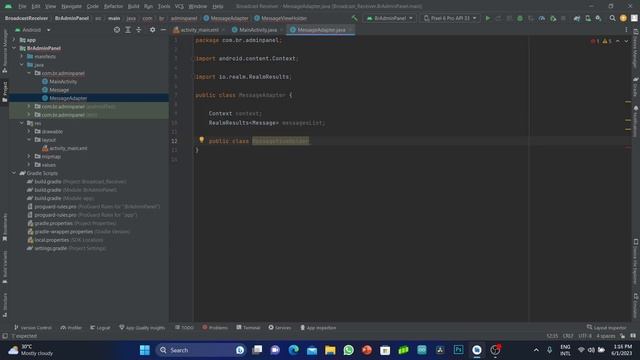Open Device Manager phone icon in toolbar
This screenshot has width=640, height=360.
(x=588, y=18)
